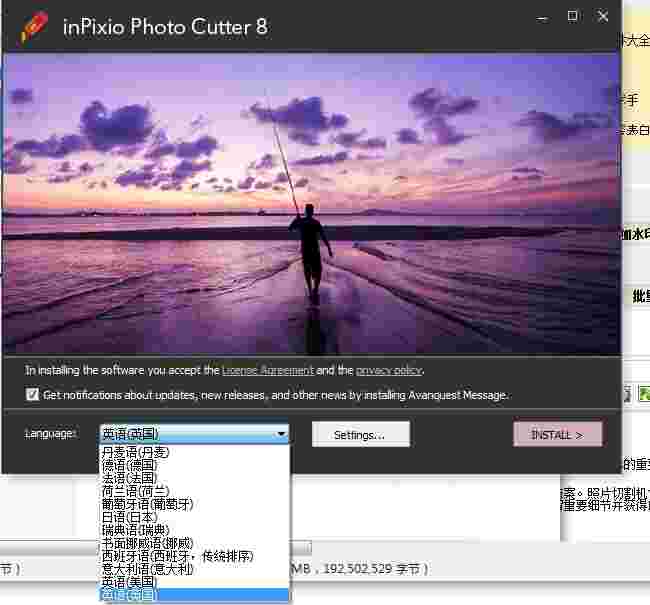Uncheck Avanquest Message notifications checkbox

tap(32, 394)
